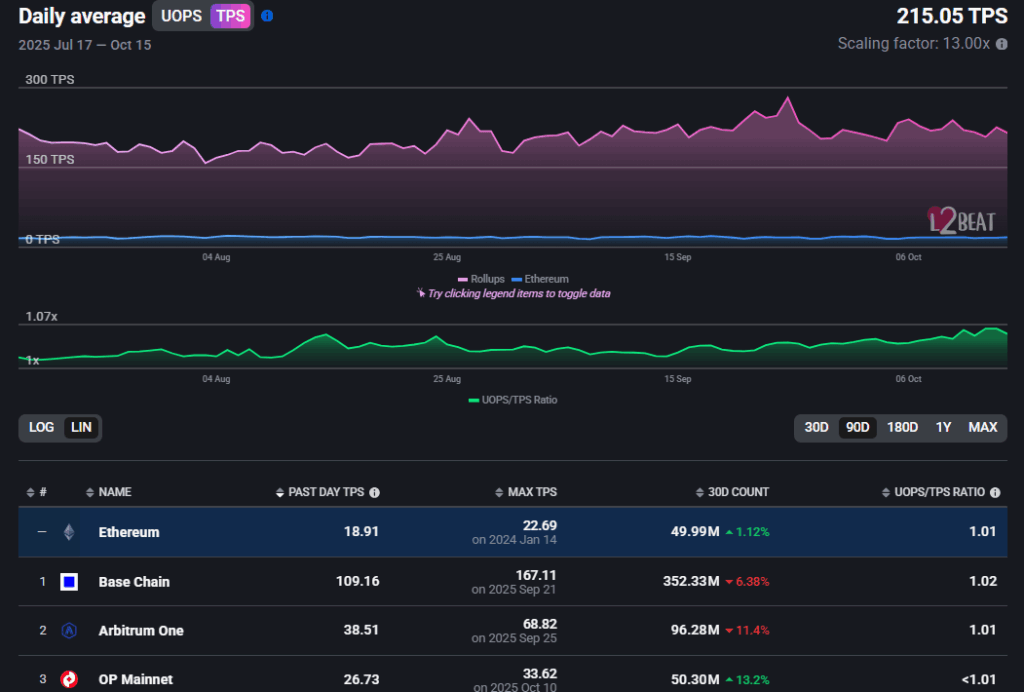1024x692 pixels.
Task: Switch the daily average chart to UOPS
Action: (181, 16)
